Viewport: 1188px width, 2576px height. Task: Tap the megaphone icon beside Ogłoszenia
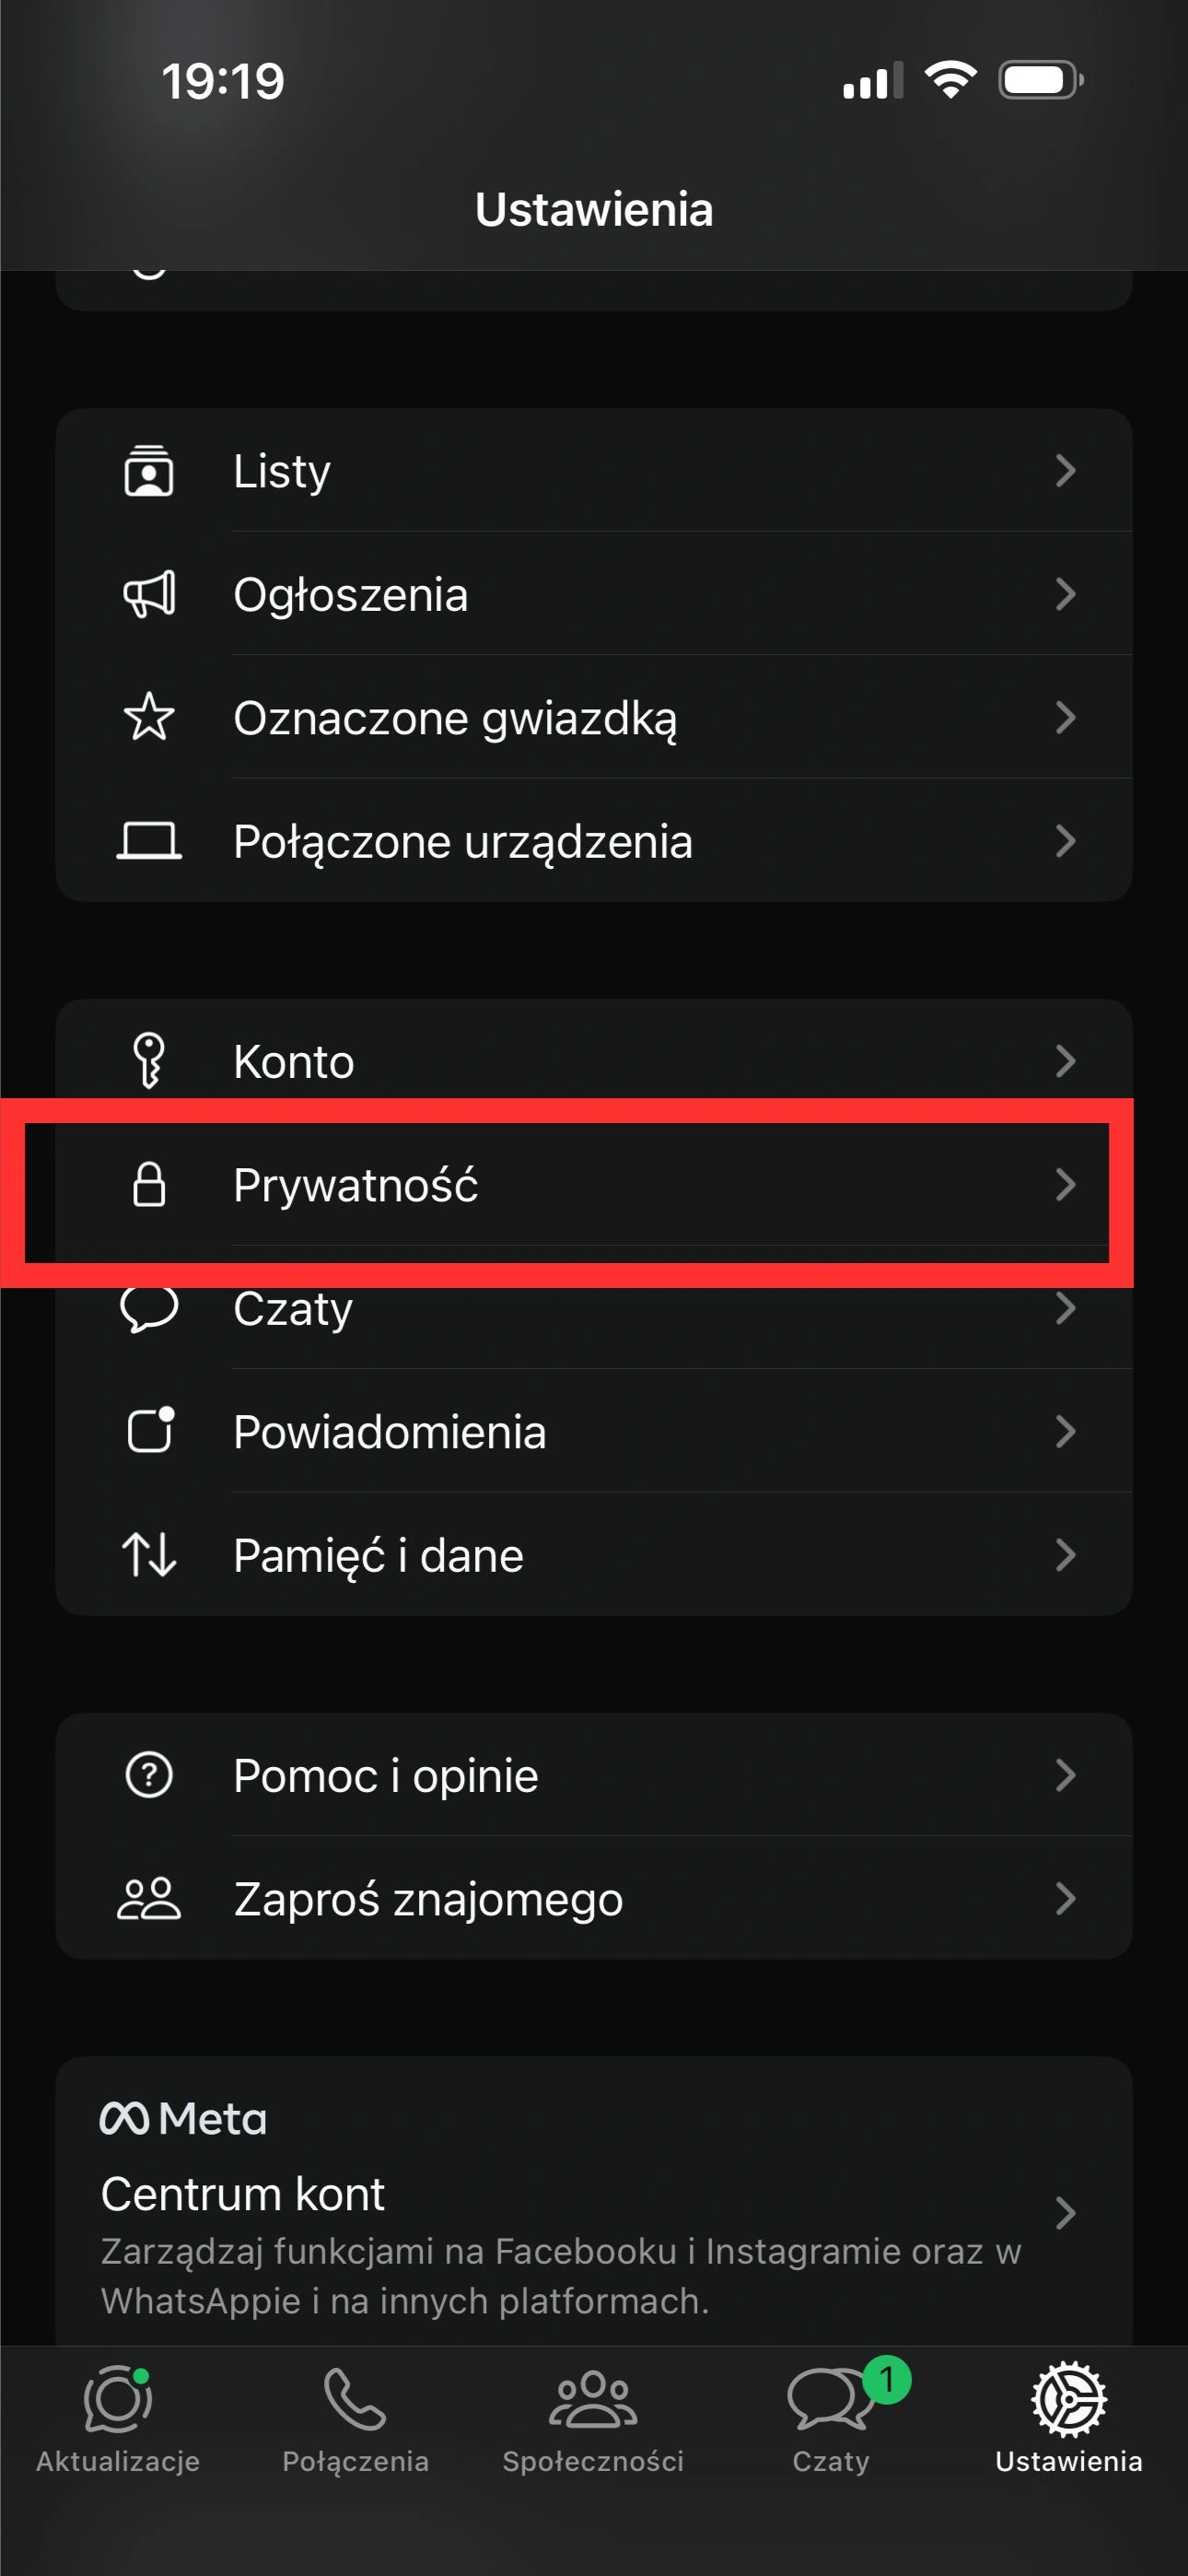point(149,594)
